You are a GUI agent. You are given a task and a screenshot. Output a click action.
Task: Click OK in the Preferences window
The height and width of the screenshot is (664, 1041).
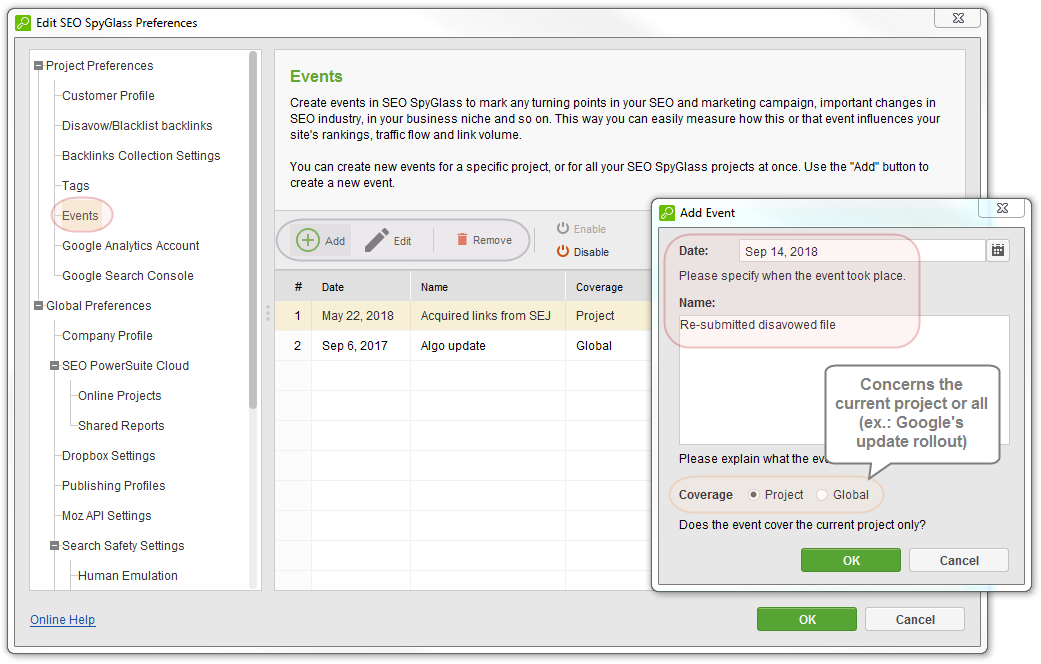(807, 620)
